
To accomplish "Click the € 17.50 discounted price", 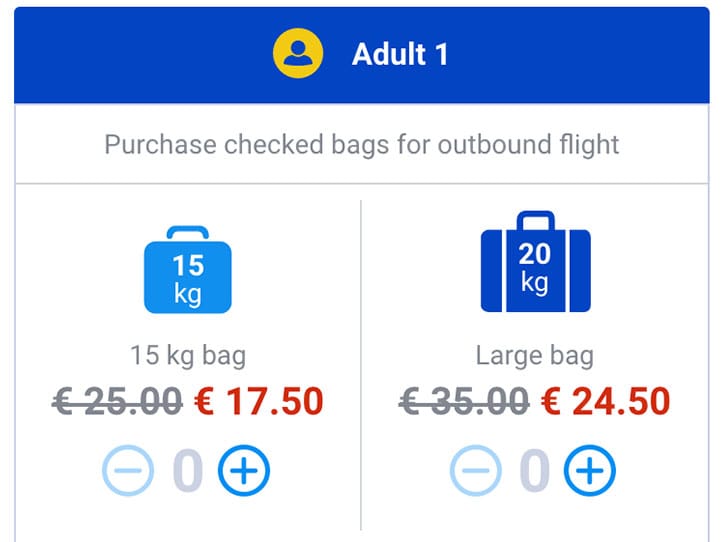I will [259, 402].
